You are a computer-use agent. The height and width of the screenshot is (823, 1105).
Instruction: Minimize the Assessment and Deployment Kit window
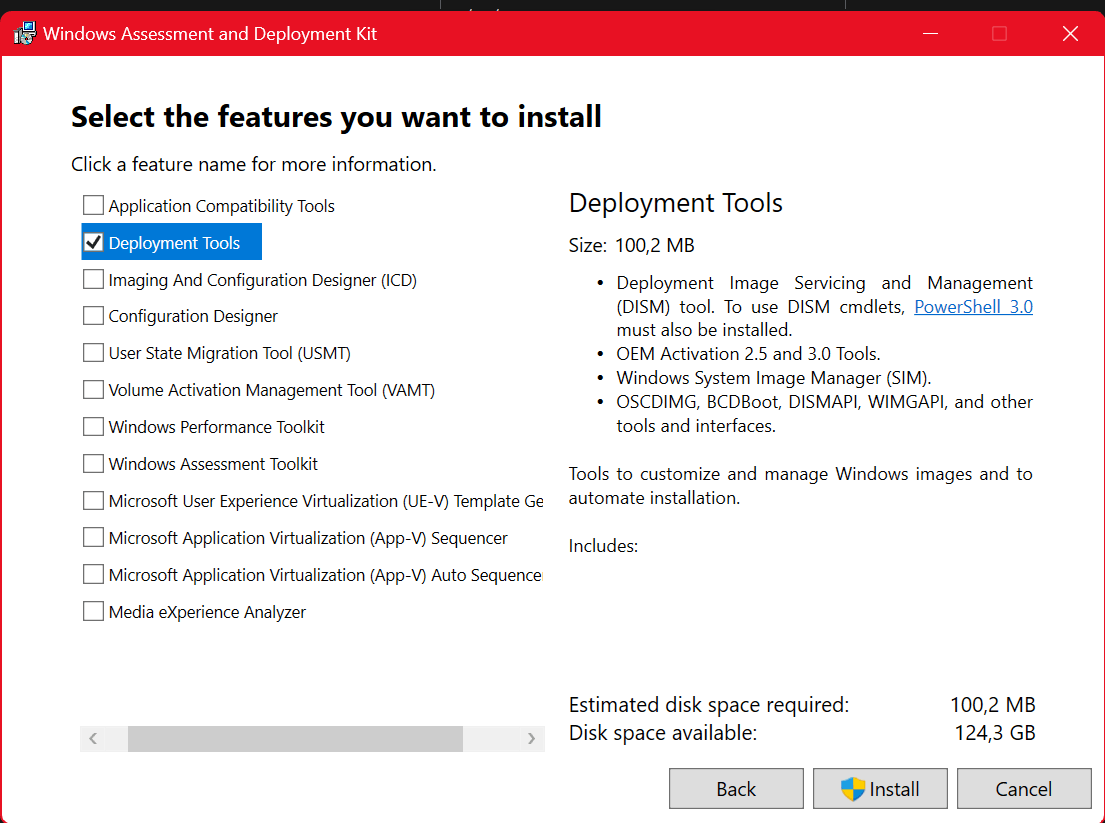[x=930, y=33]
